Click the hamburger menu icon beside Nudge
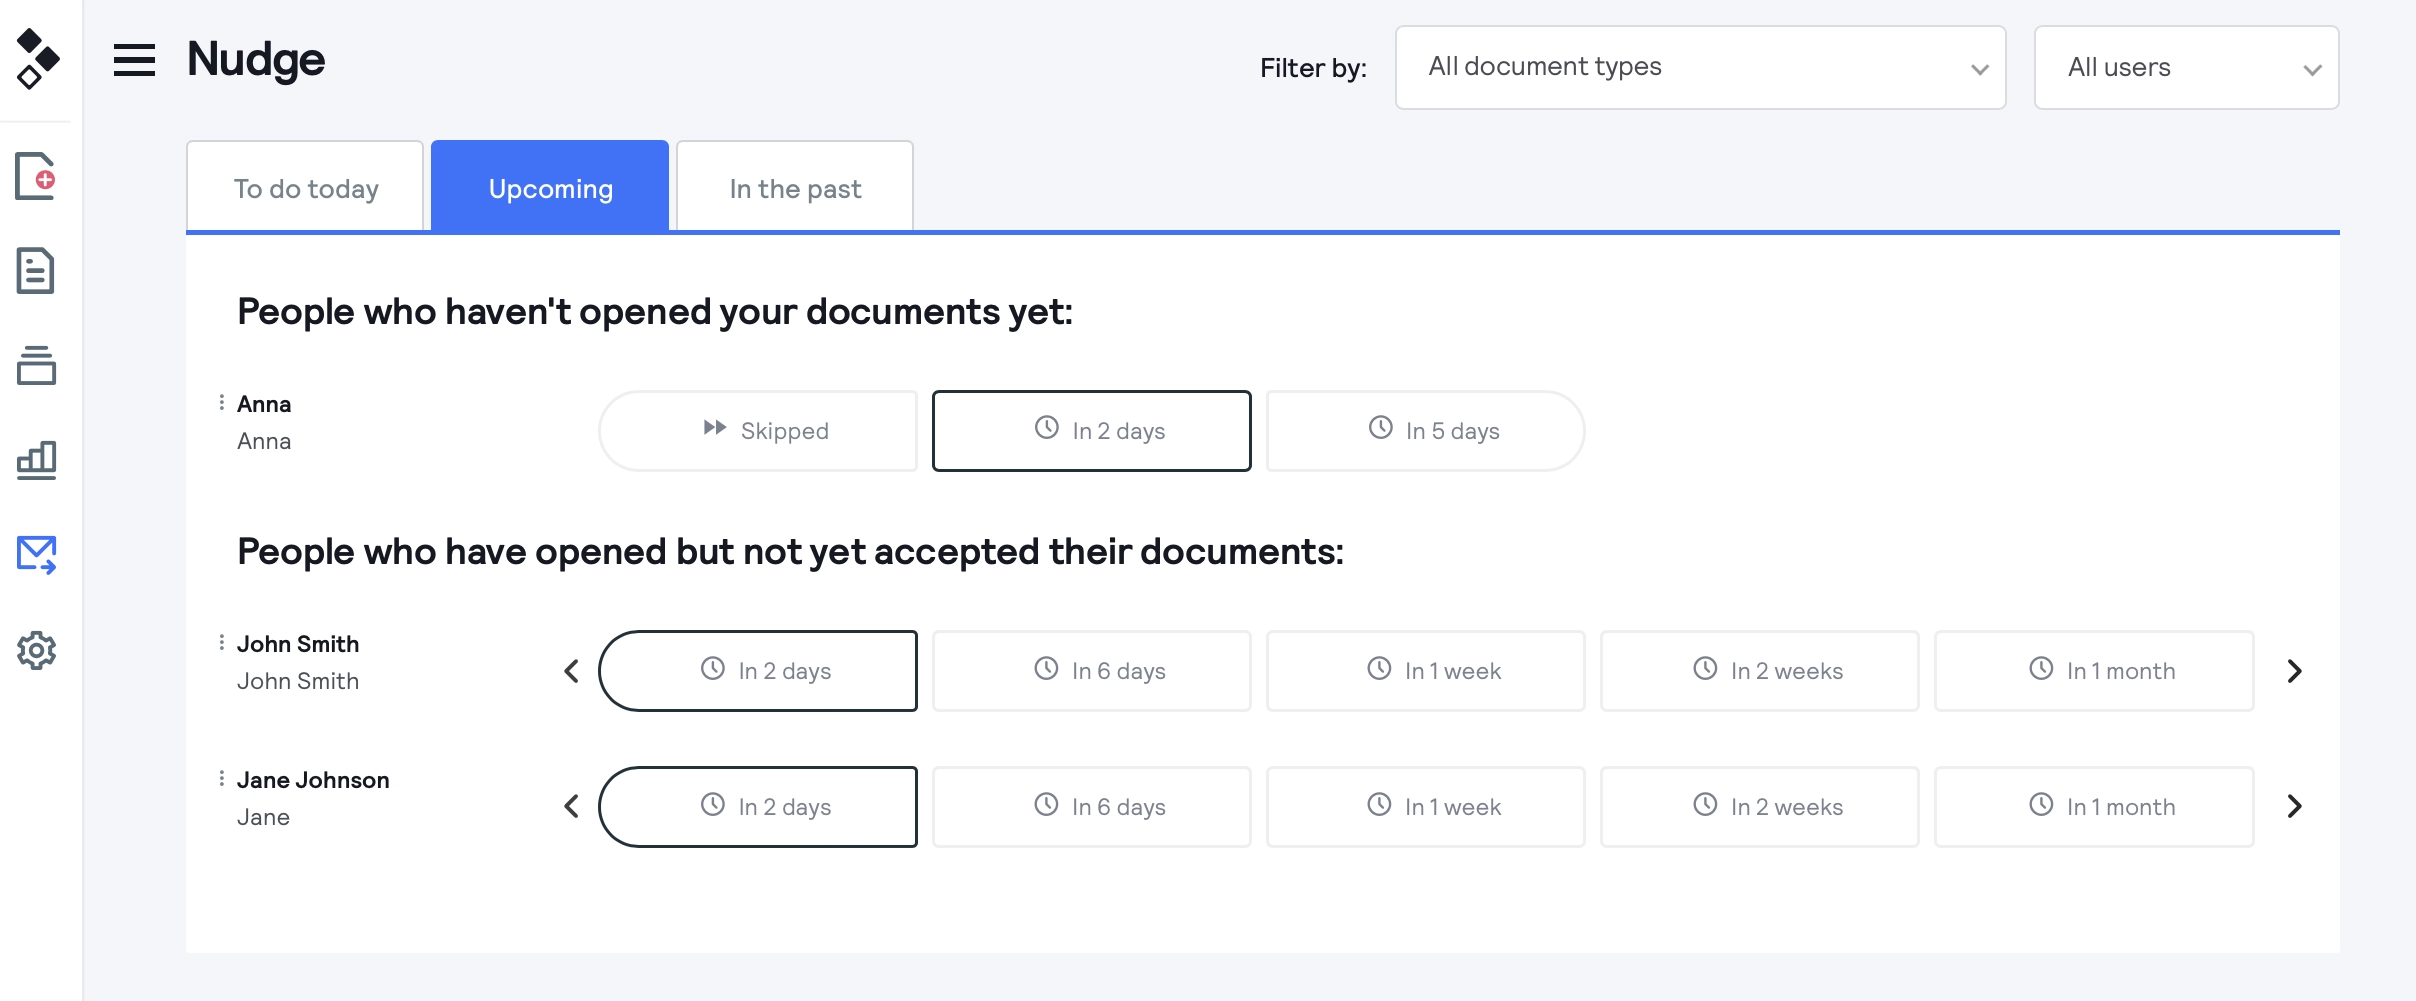Image resolution: width=2416 pixels, height=1001 pixels. 134,60
